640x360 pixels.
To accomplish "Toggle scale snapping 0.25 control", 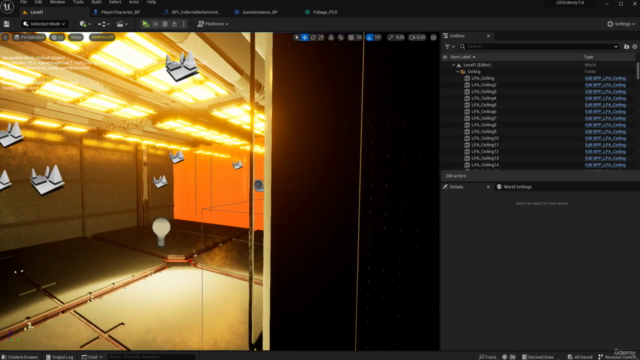I will pyautogui.click(x=396, y=38).
